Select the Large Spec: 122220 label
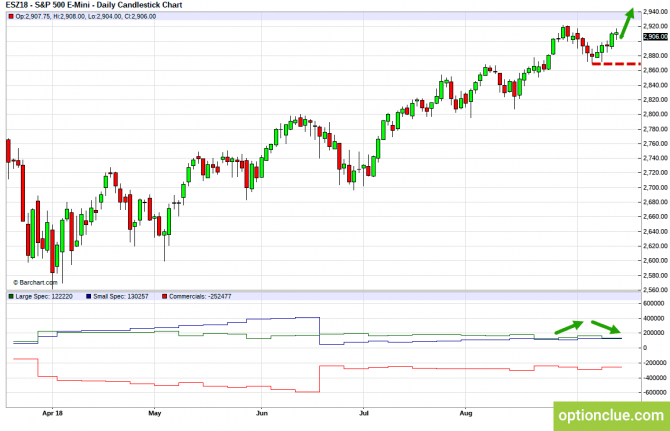670x431 pixels. click(44, 296)
